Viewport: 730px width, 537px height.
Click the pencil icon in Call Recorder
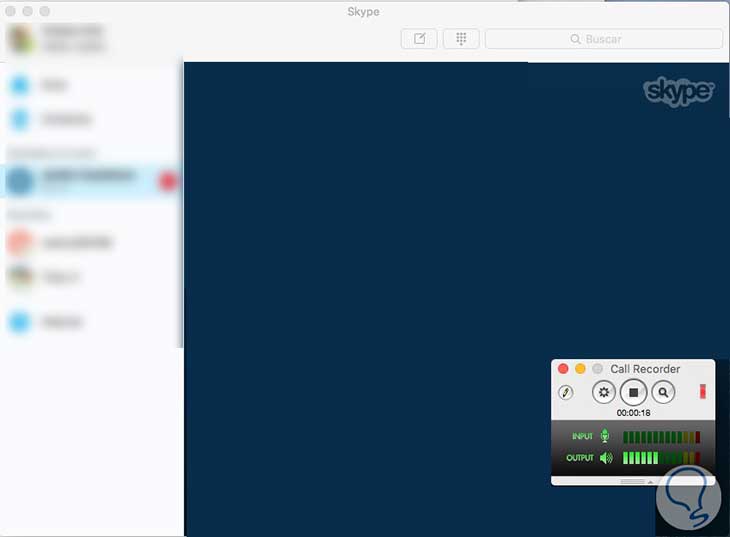tap(566, 392)
